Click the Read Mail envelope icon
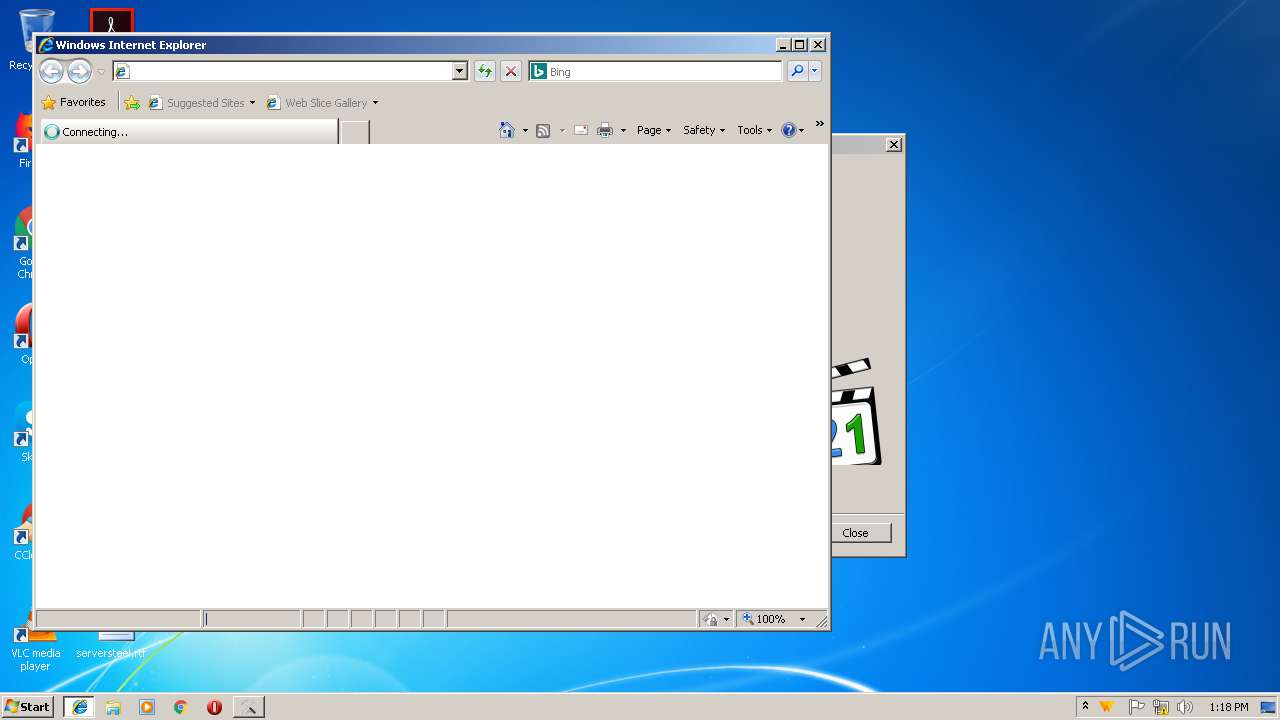Viewport: 1280px width, 720px height. (581, 130)
